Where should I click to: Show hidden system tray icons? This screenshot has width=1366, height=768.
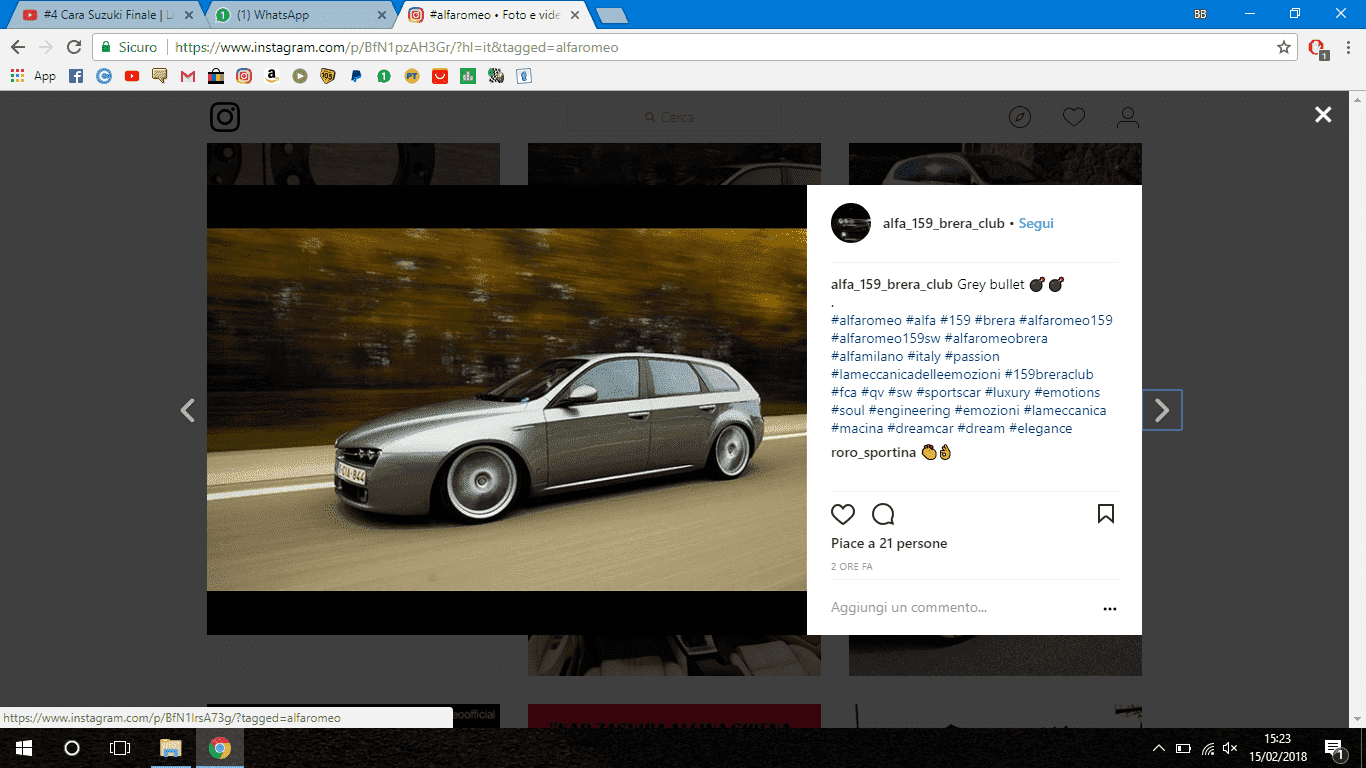1159,748
